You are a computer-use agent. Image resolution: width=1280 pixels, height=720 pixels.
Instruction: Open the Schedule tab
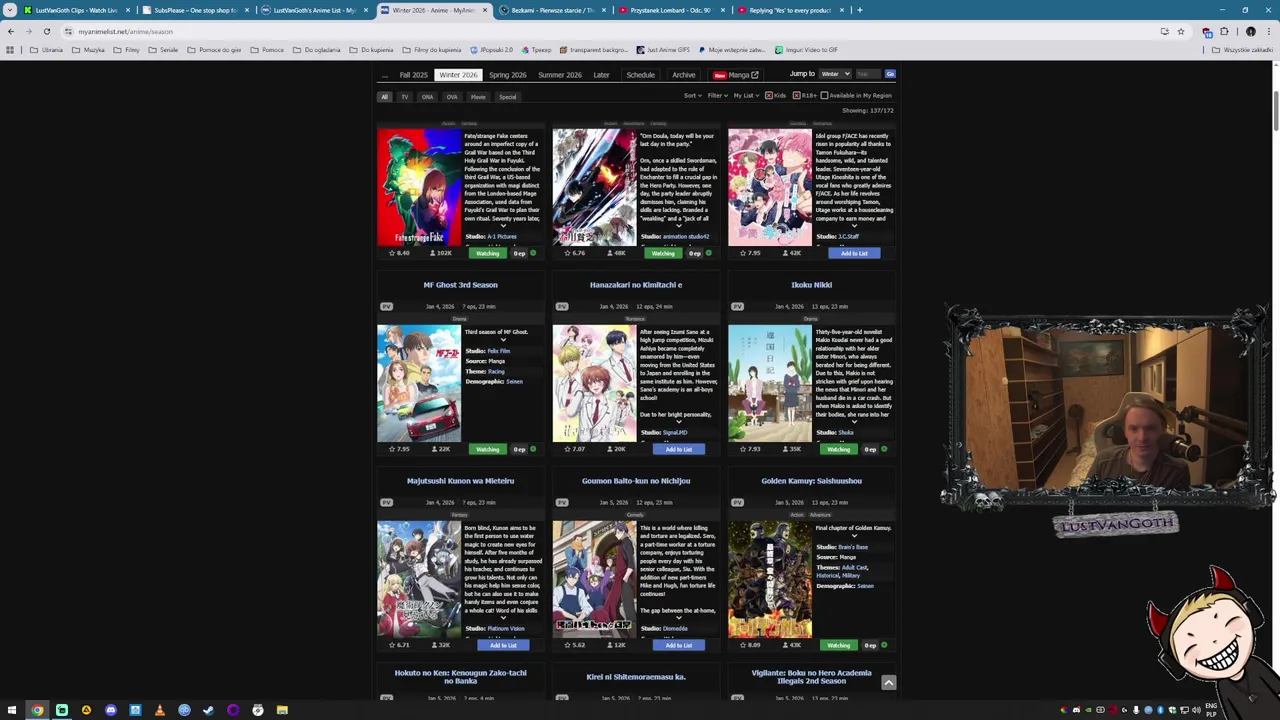click(x=640, y=75)
